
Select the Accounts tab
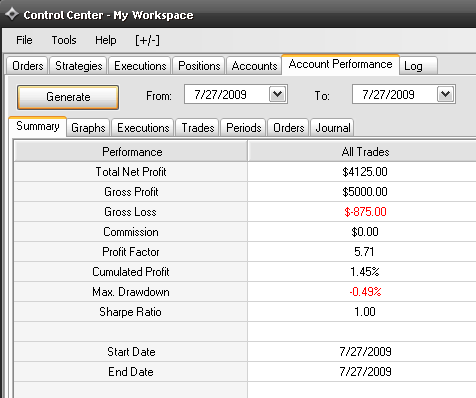tap(254, 66)
